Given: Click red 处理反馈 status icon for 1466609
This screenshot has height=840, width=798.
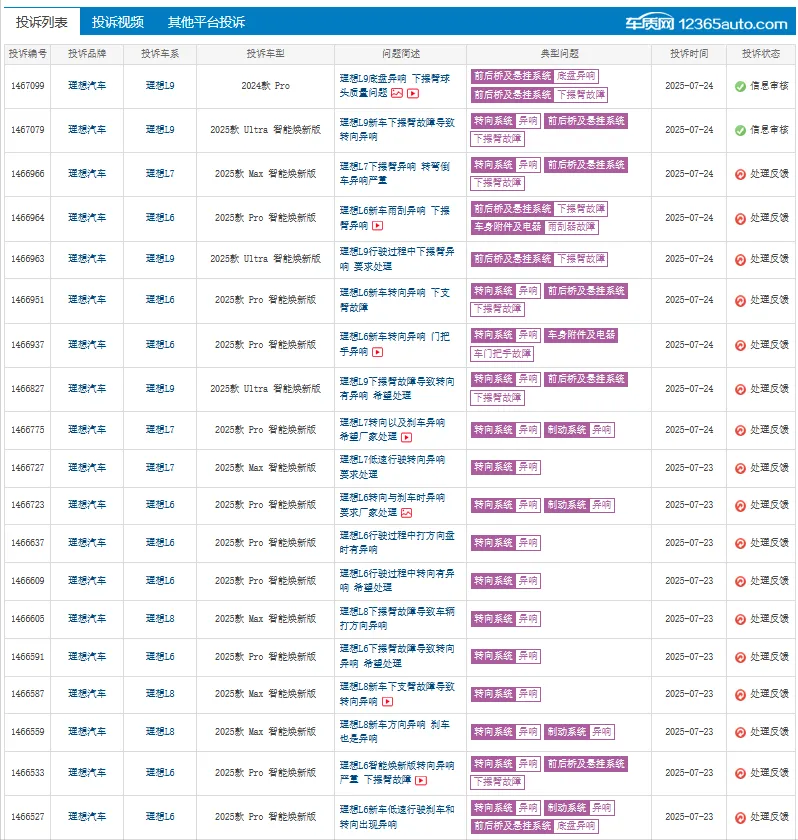Looking at the screenshot, I should point(740,581).
